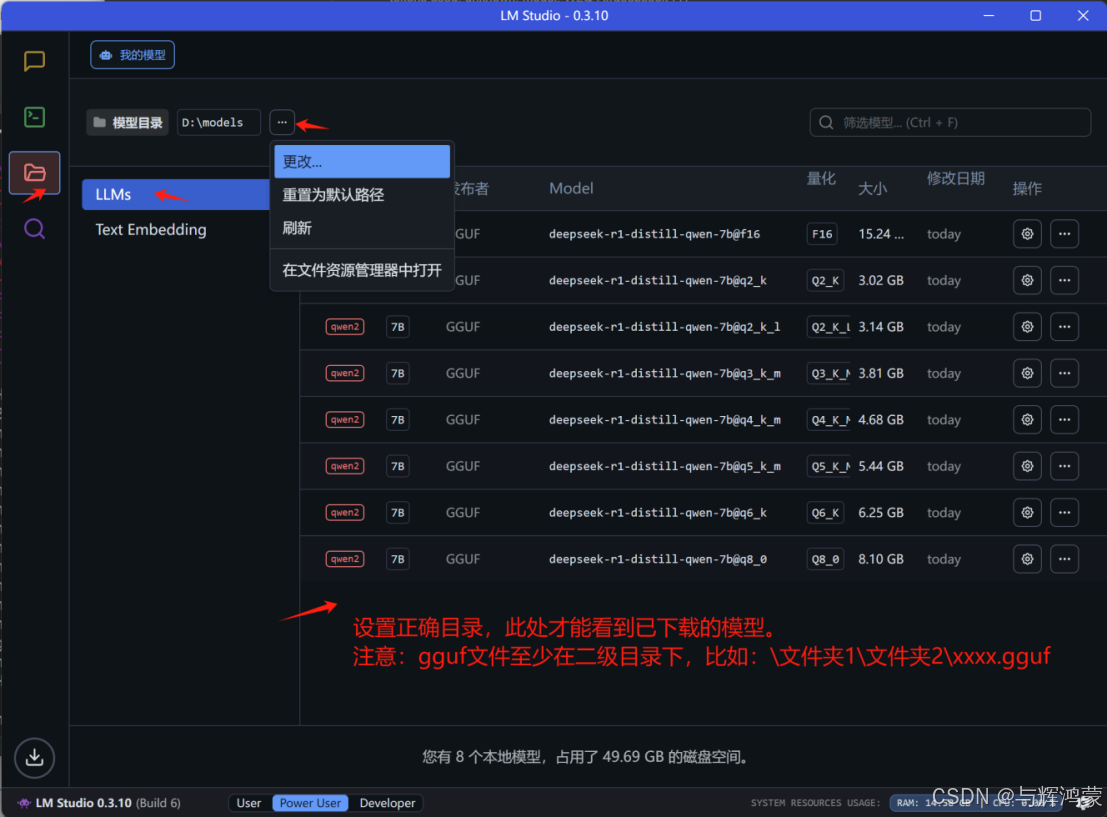The height and width of the screenshot is (817, 1107).
Task: Click the 7B badge in the q4_k_m row
Action: pos(397,420)
